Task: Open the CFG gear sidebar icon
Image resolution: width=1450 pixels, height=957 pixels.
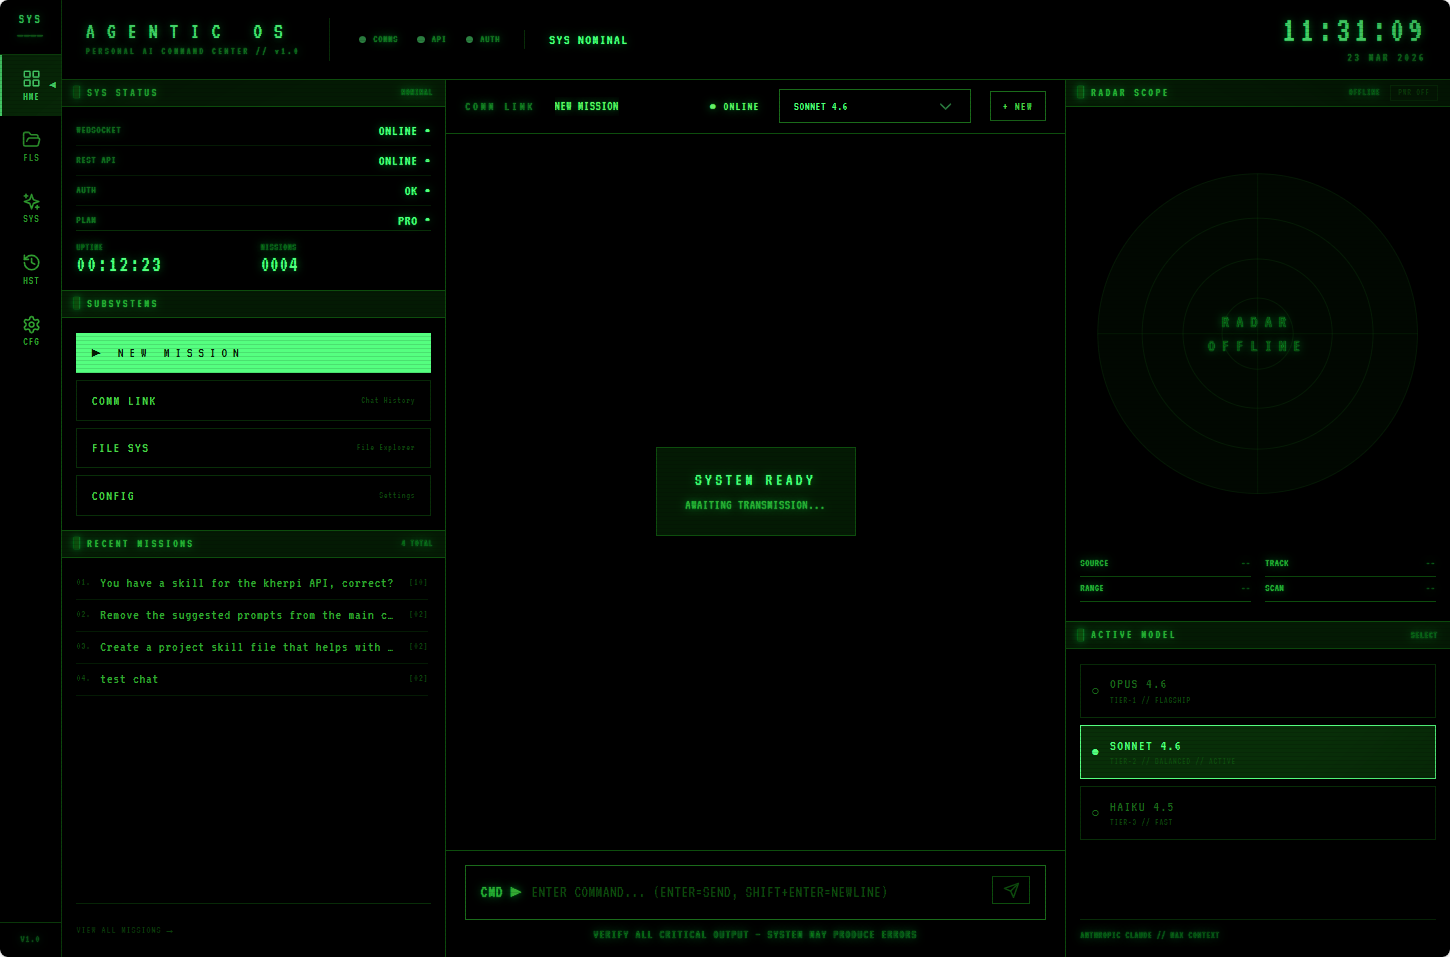Action: click(x=31, y=329)
